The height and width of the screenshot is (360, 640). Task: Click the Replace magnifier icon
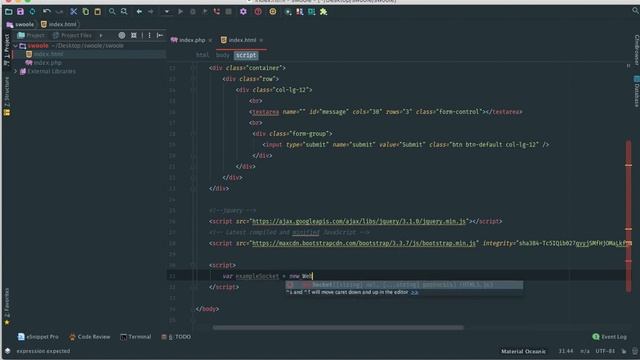(124, 11)
